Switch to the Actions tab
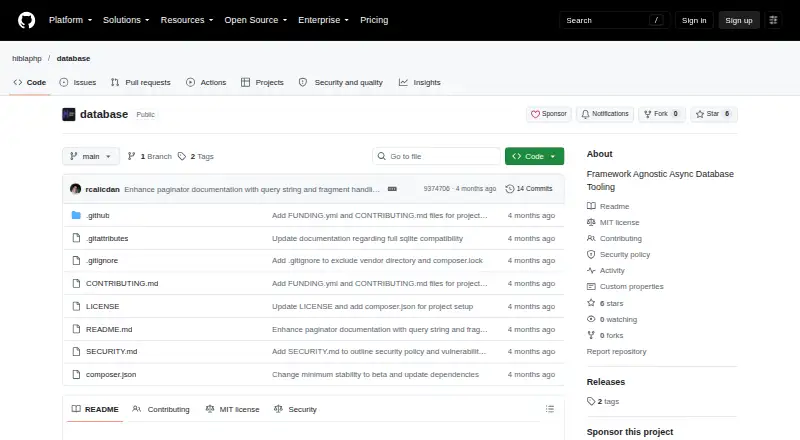The width and height of the screenshot is (800, 440). [206, 82]
